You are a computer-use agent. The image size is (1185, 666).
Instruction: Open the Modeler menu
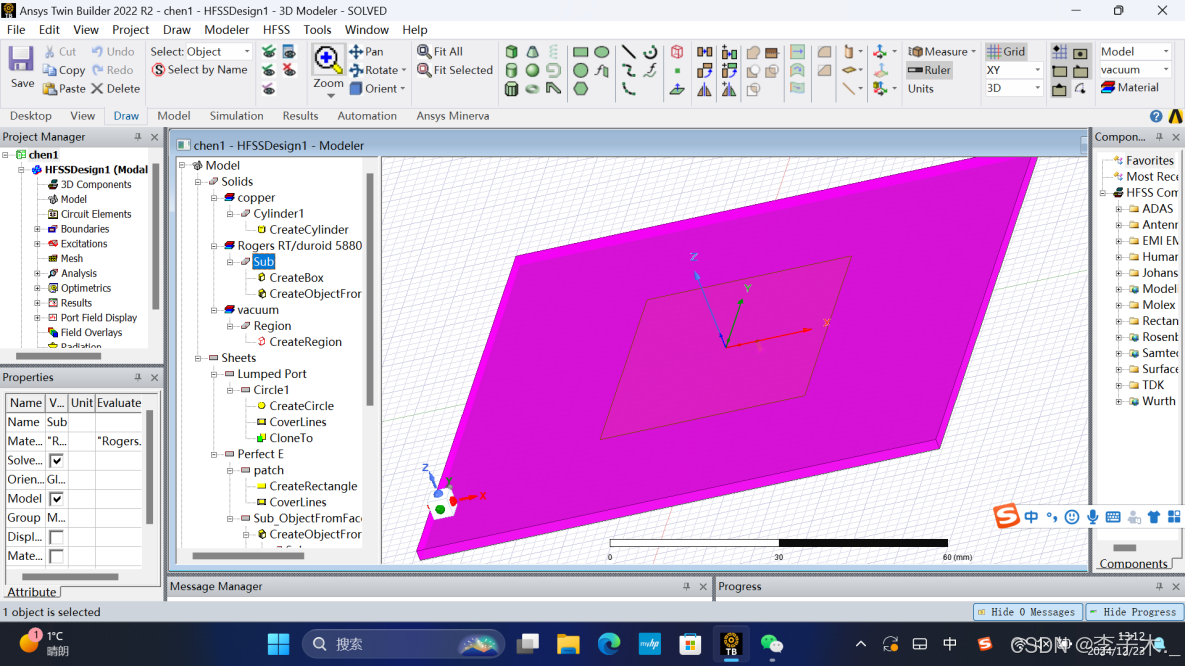click(x=226, y=29)
